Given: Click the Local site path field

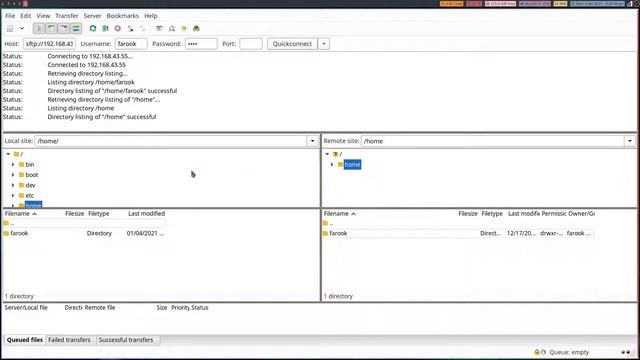Looking at the screenshot, I should [x=171, y=141].
